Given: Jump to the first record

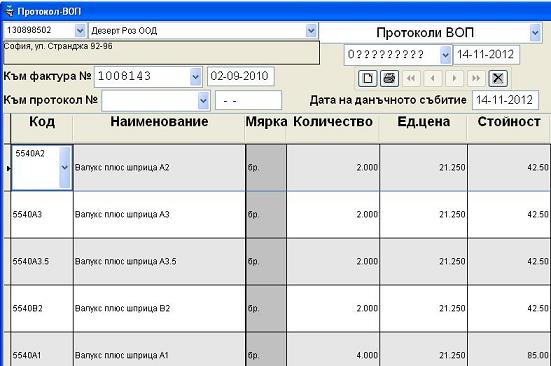Looking at the screenshot, I should pyautogui.click(x=411, y=78).
